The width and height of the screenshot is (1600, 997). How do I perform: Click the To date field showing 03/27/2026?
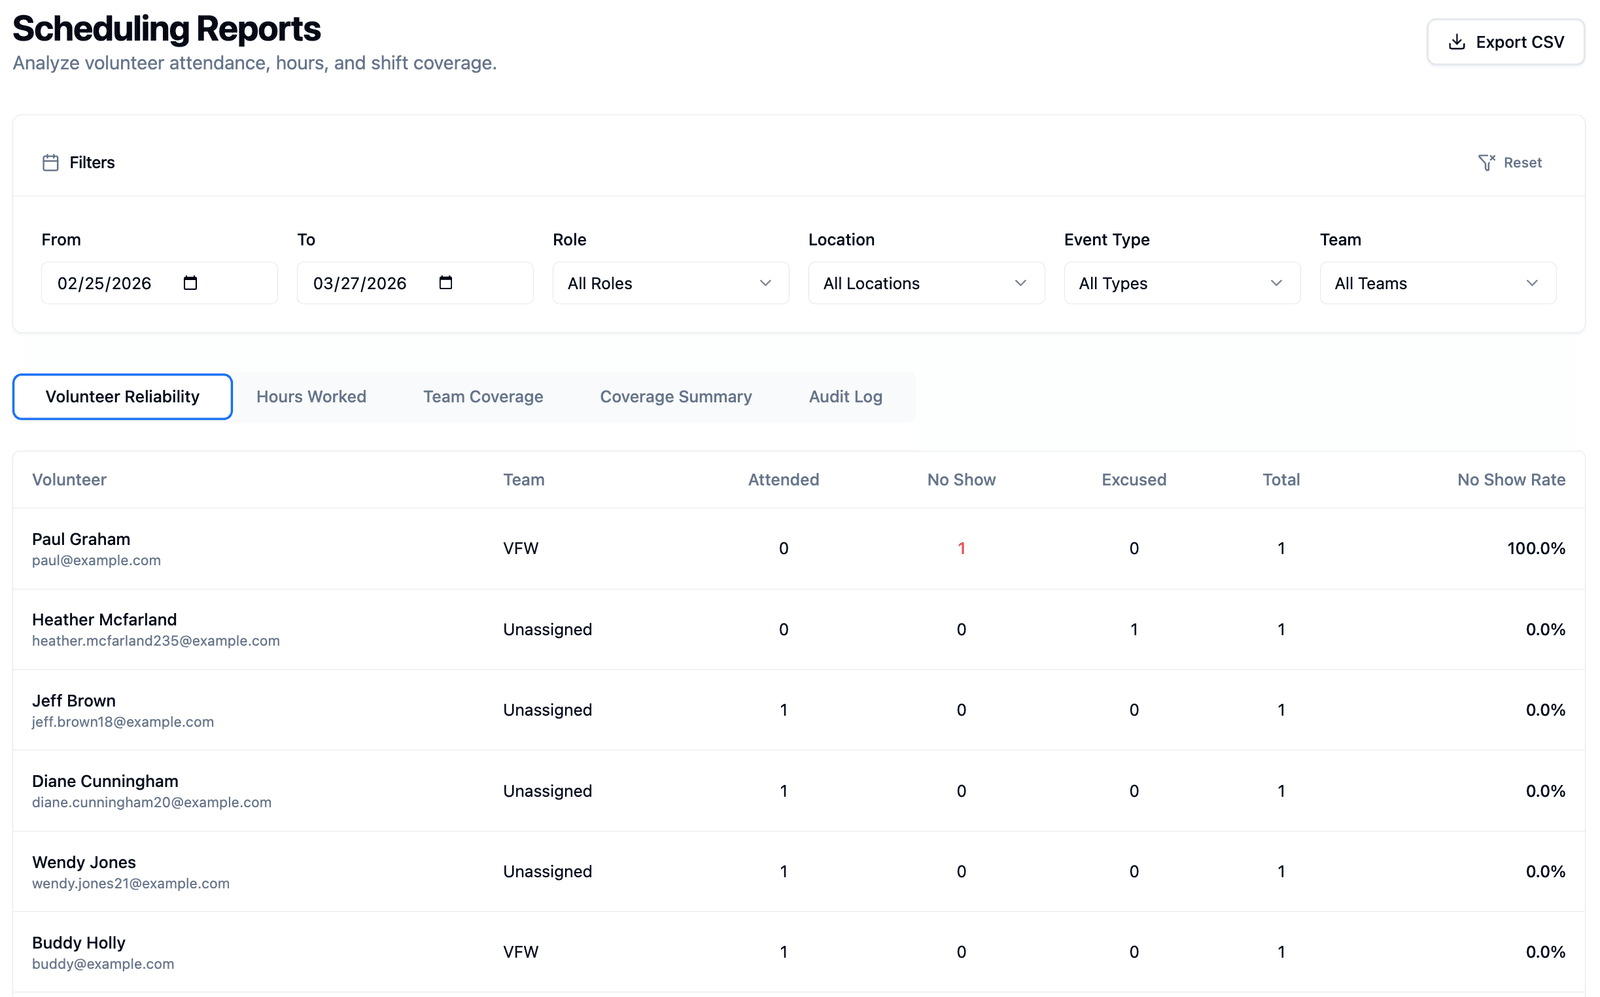click(x=365, y=283)
